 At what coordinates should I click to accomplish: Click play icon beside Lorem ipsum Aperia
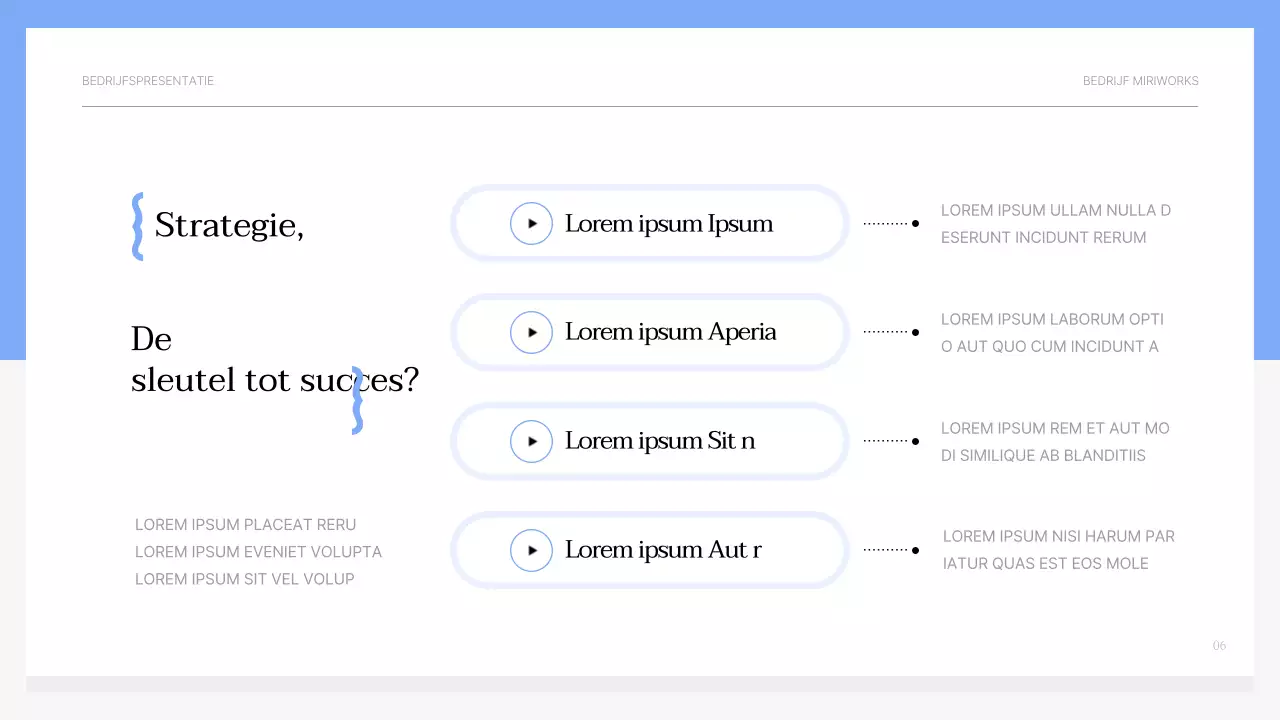tap(531, 332)
